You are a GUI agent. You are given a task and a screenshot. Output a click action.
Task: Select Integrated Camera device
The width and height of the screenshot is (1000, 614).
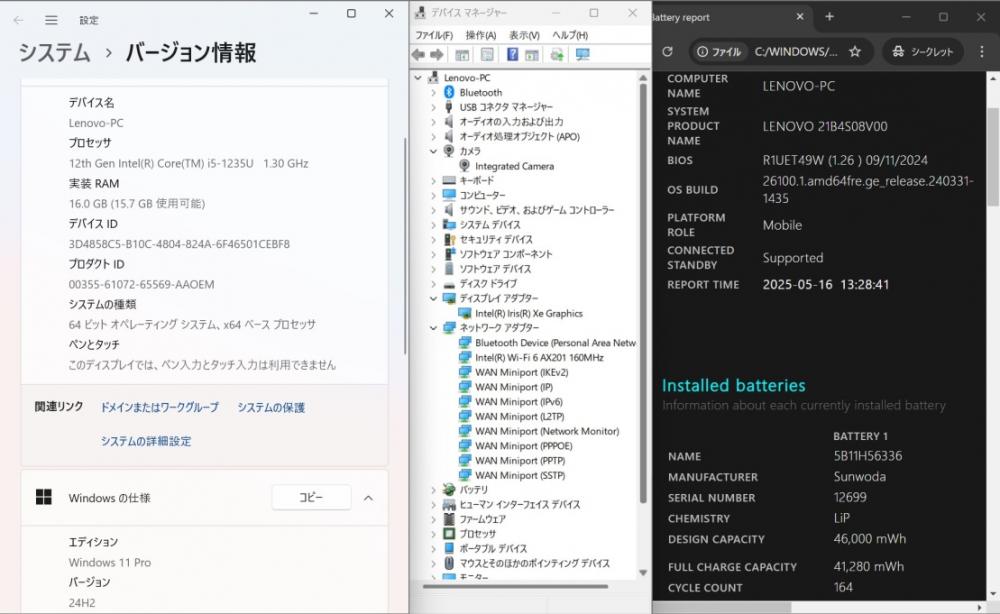[514, 166]
